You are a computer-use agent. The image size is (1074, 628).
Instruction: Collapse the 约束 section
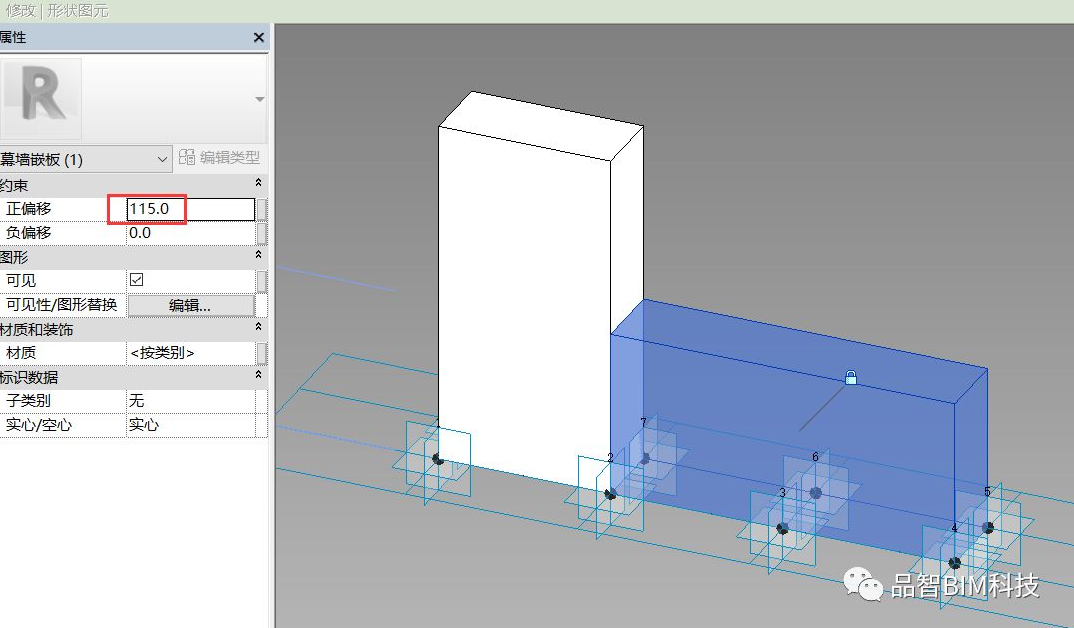(x=259, y=184)
